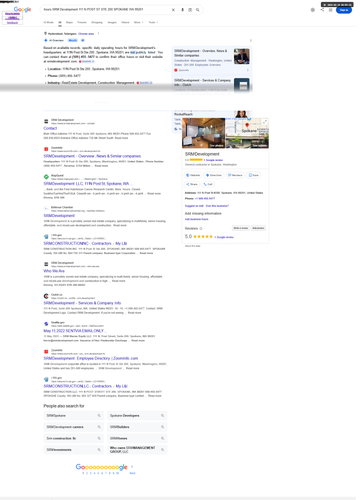Click into the Google search input field
Viewport: 360px width, 500px height.
point(106,10)
